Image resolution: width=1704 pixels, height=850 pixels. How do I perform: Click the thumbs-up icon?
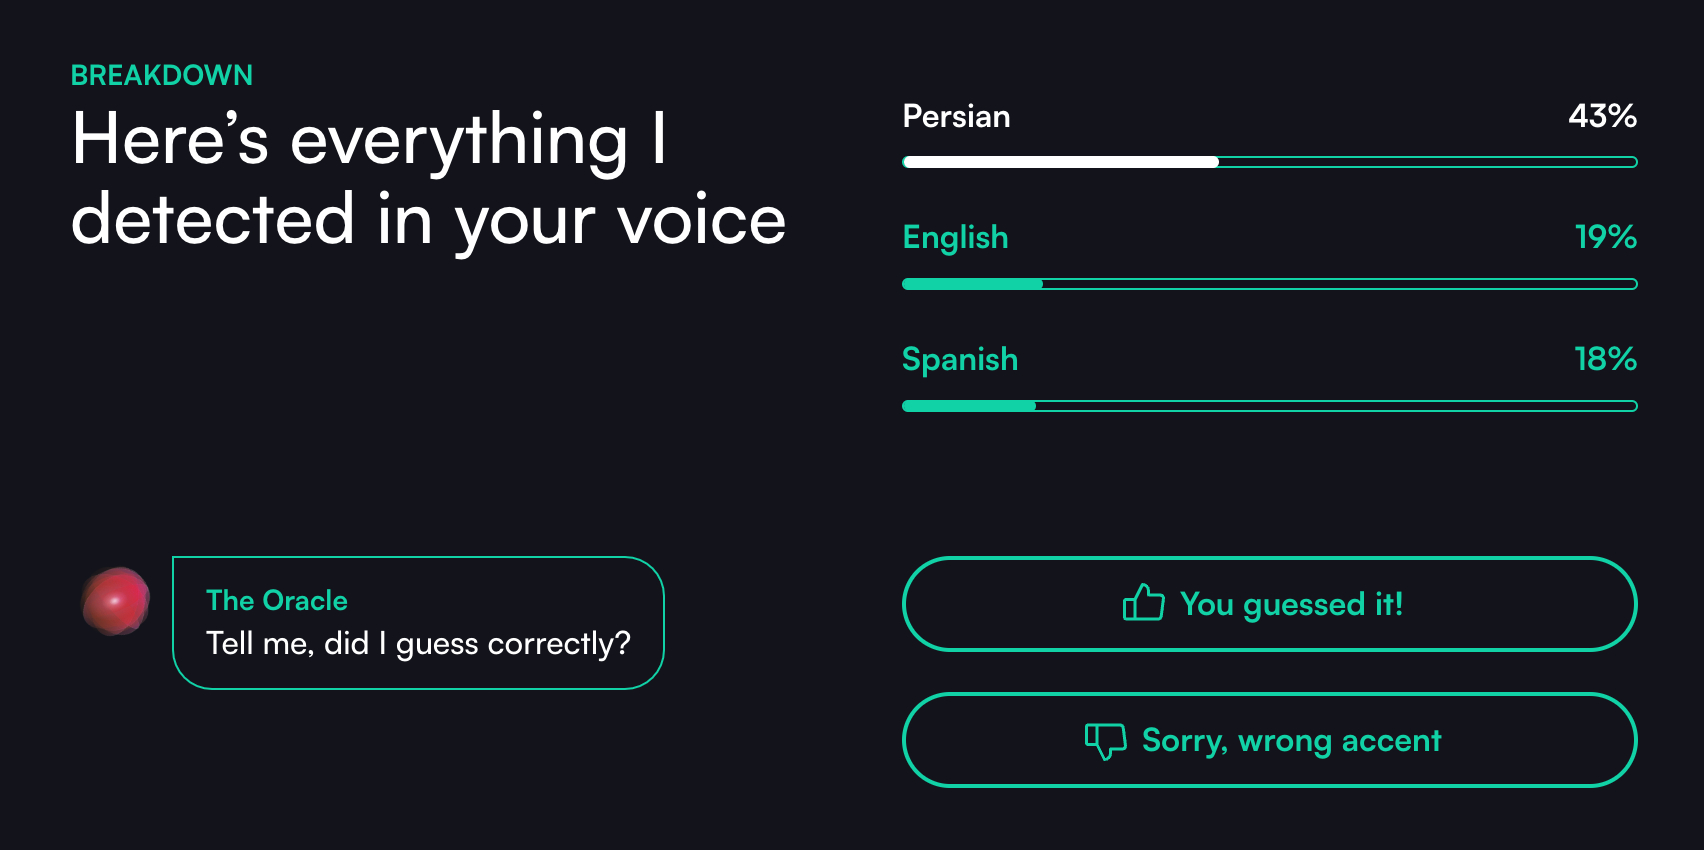1143,603
